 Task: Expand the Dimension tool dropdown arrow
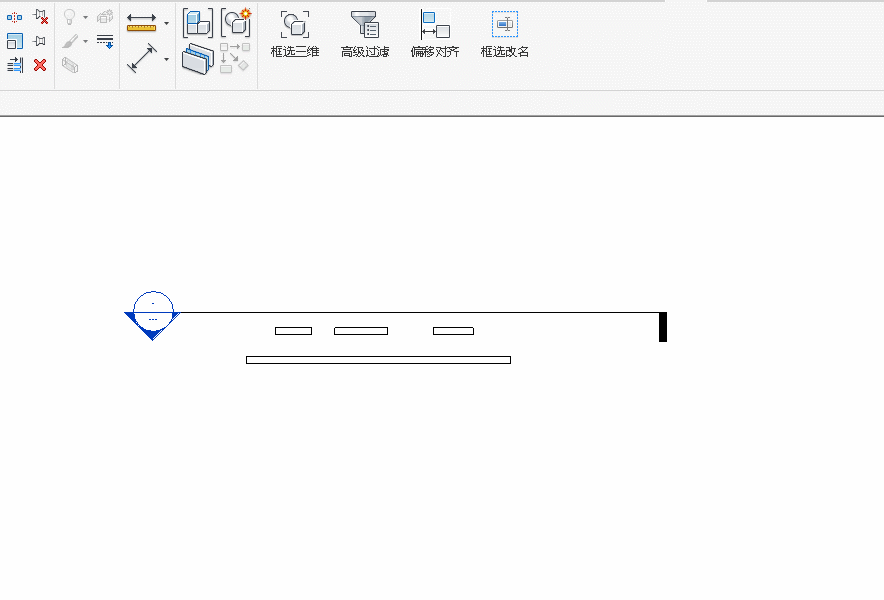pyautogui.click(x=166, y=59)
